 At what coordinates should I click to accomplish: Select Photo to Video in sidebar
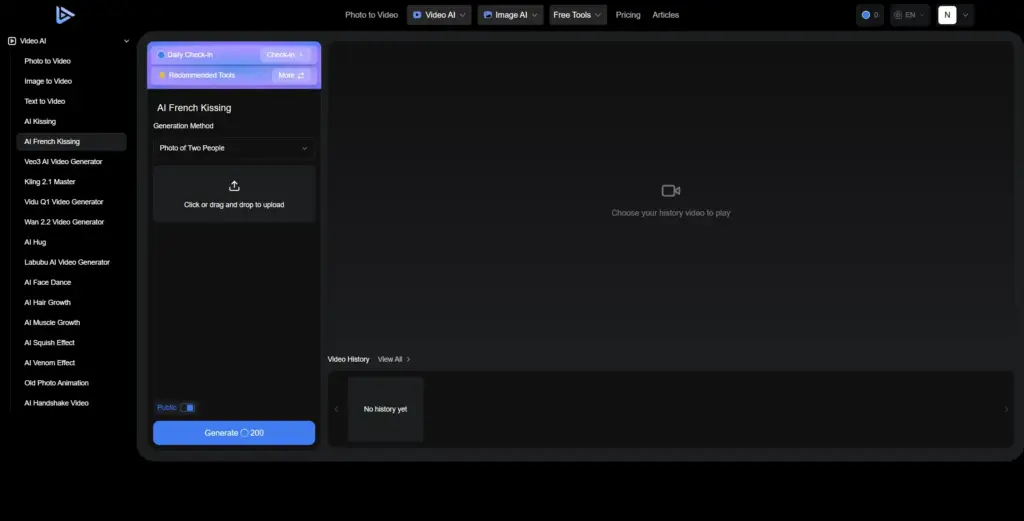tap(47, 61)
